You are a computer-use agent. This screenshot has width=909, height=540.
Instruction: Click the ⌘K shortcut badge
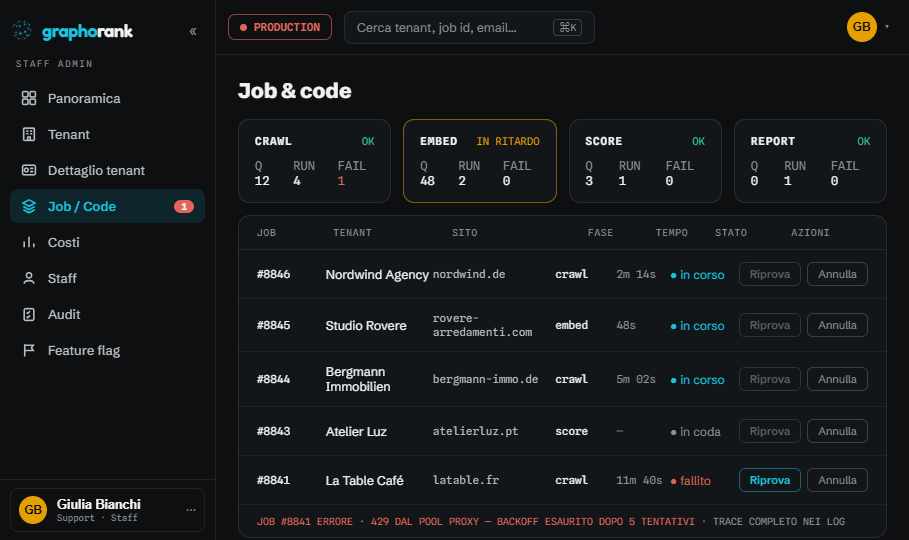coord(568,27)
